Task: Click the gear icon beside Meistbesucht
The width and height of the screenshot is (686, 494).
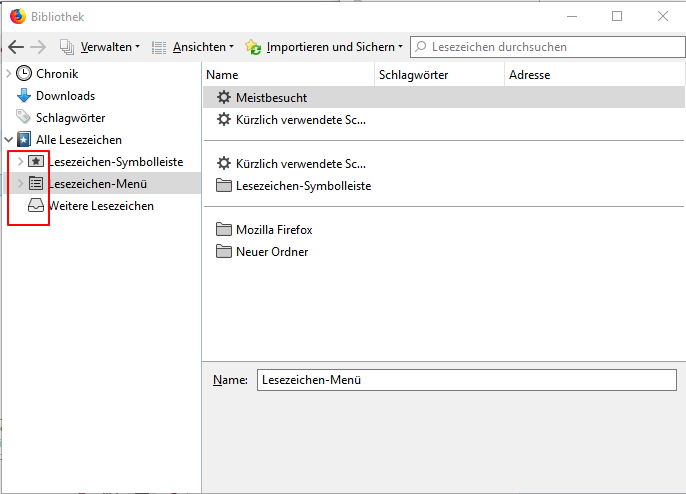Action: (223, 98)
